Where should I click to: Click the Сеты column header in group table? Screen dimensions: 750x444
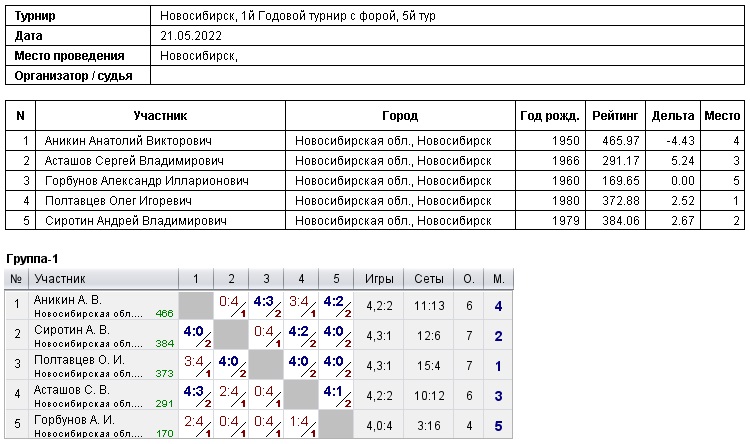tap(429, 278)
